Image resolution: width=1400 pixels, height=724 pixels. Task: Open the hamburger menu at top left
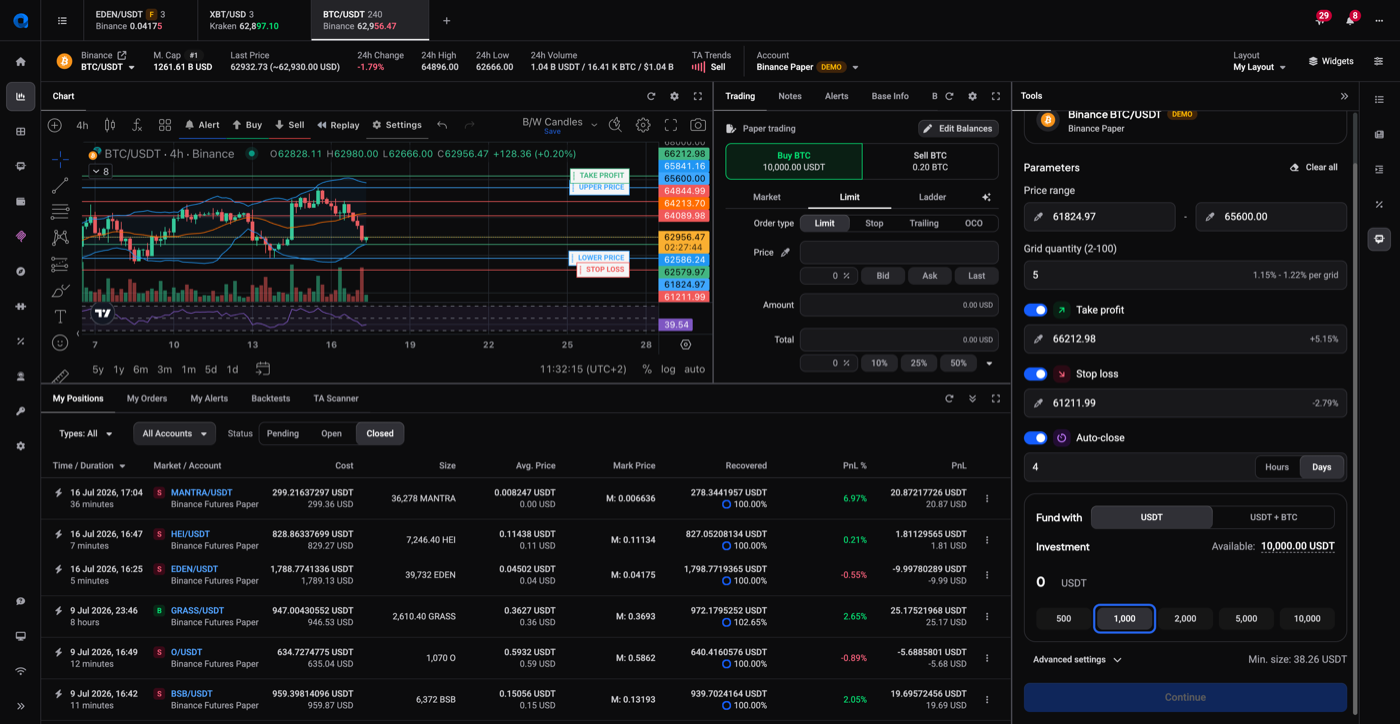tap(62, 20)
